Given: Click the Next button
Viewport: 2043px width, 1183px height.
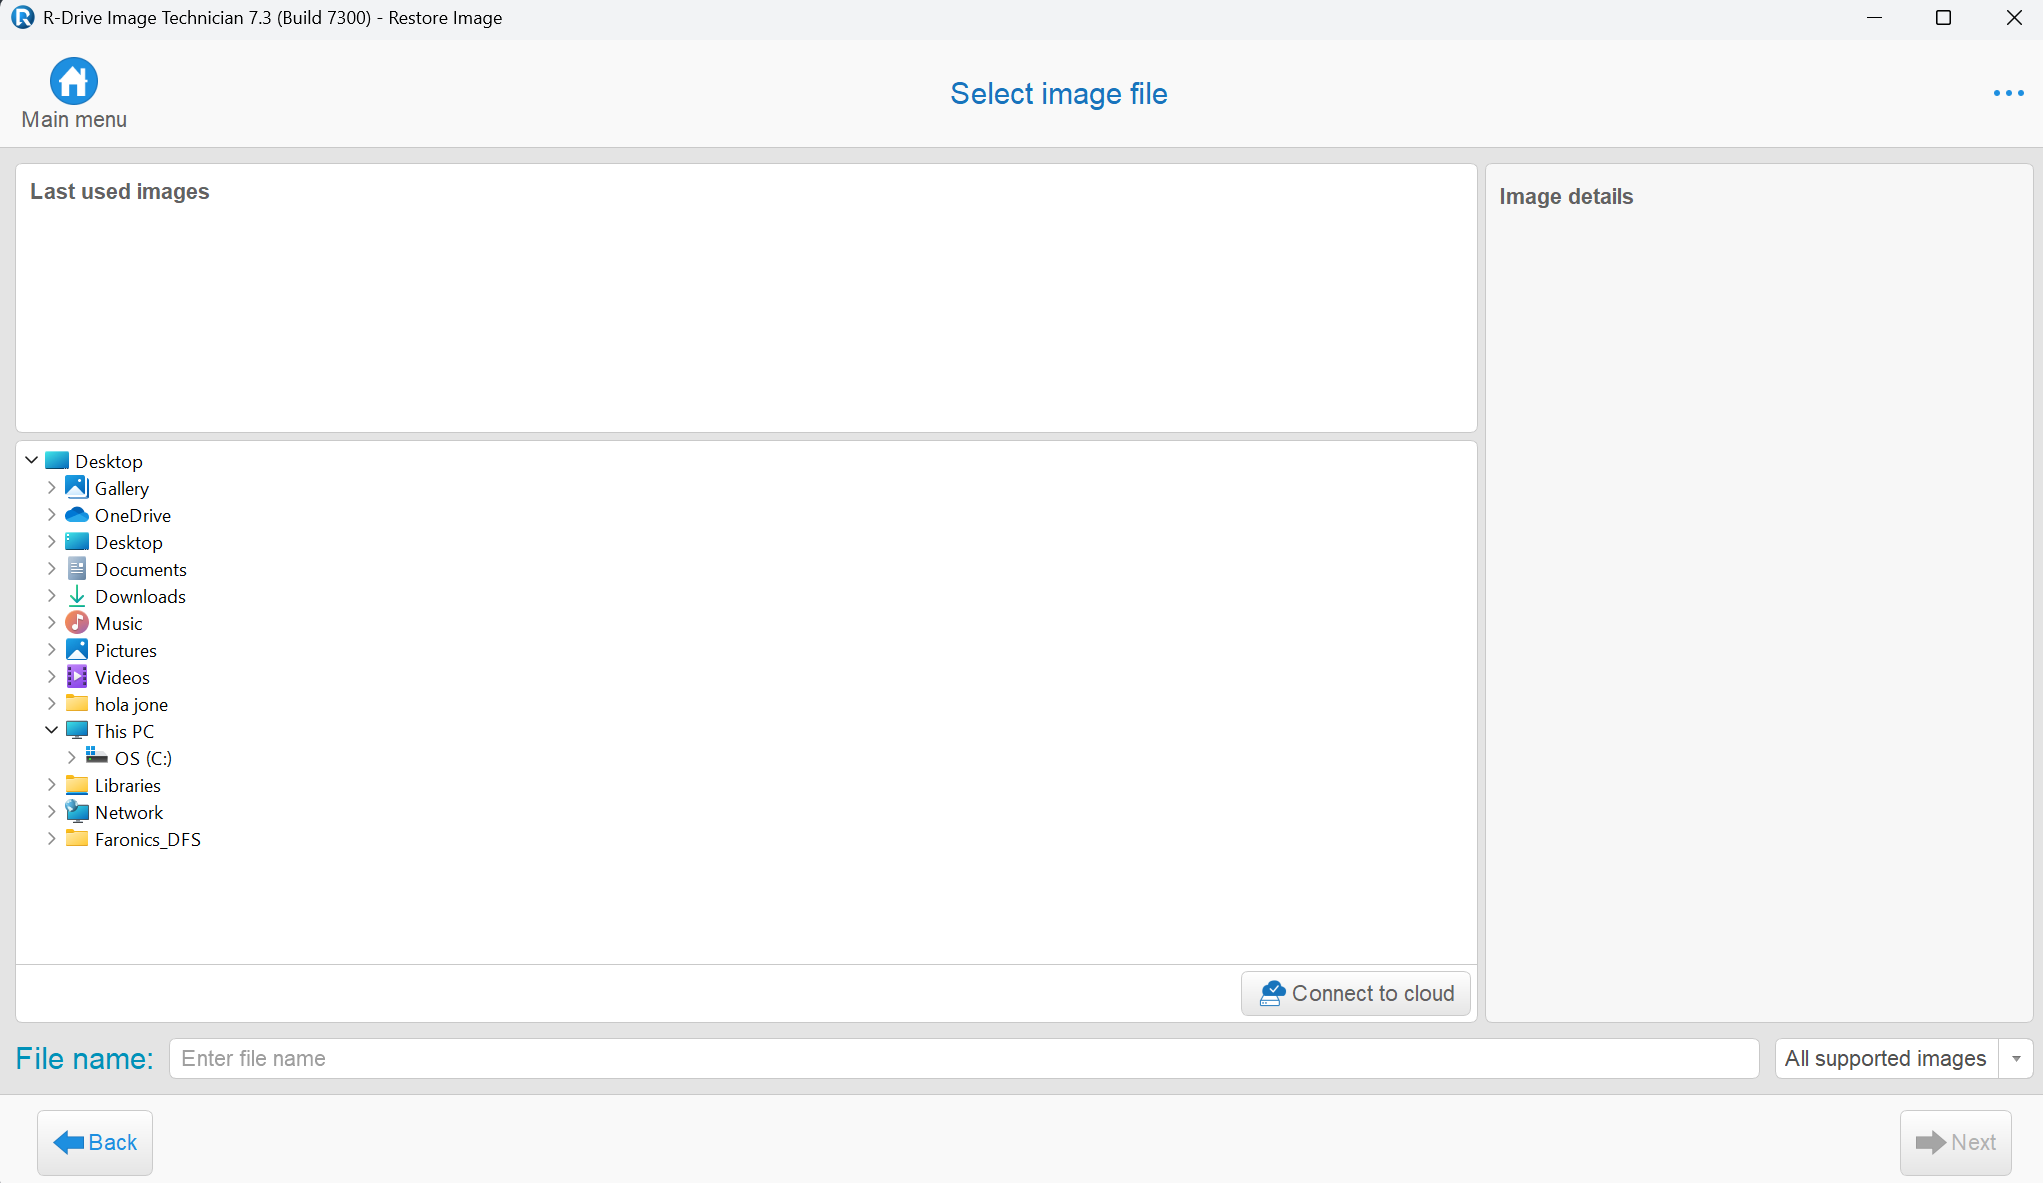Looking at the screenshot, I should [x=1955, y=1142].
